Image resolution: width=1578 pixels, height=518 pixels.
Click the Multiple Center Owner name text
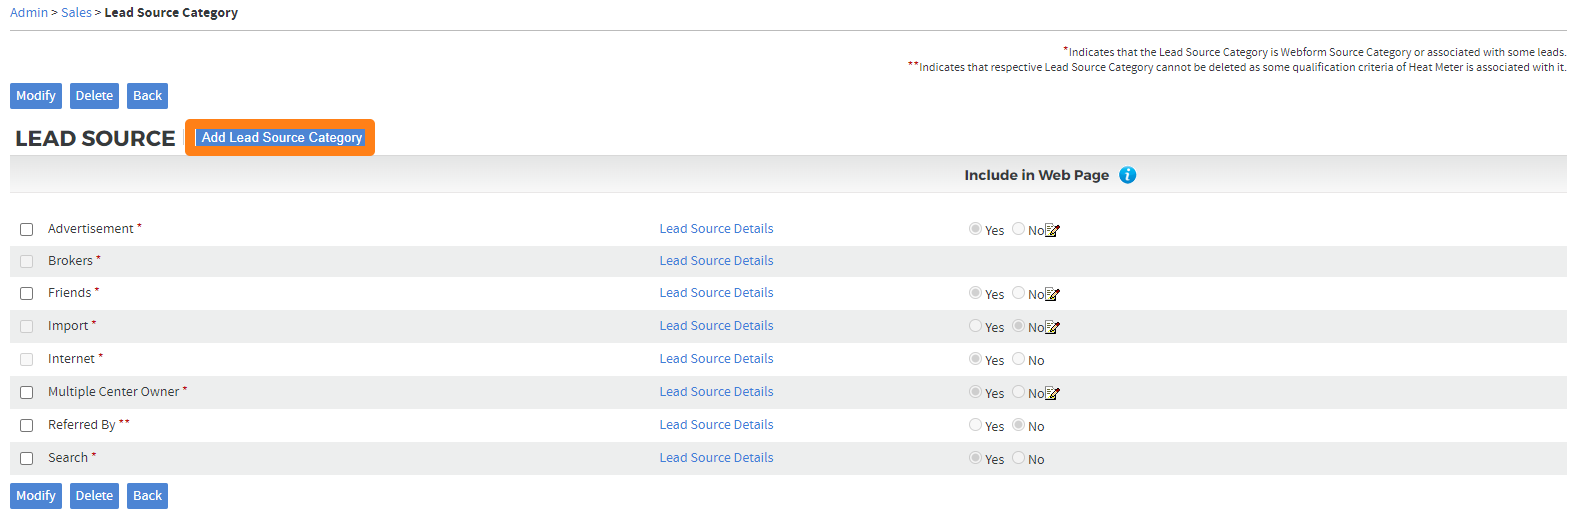click(x=114, y=392)
